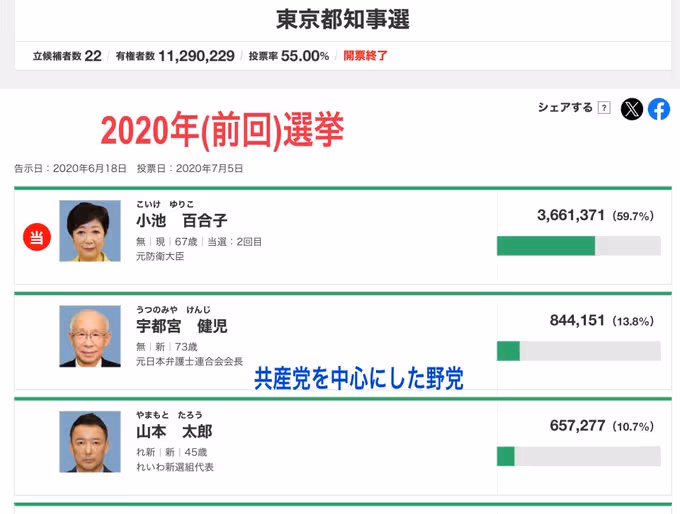Screen dimensions: 680x514
Task: Click 小池百合子's green vote share bar
Action: [546, 246]
